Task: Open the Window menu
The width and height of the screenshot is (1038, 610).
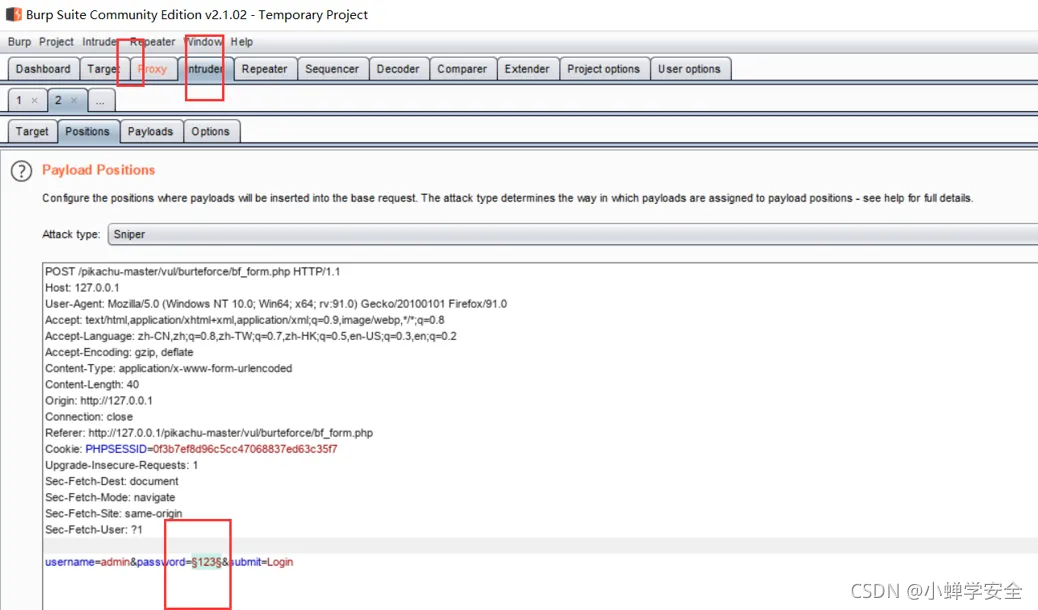Action: pyautogui.click(x=203, y=42)
